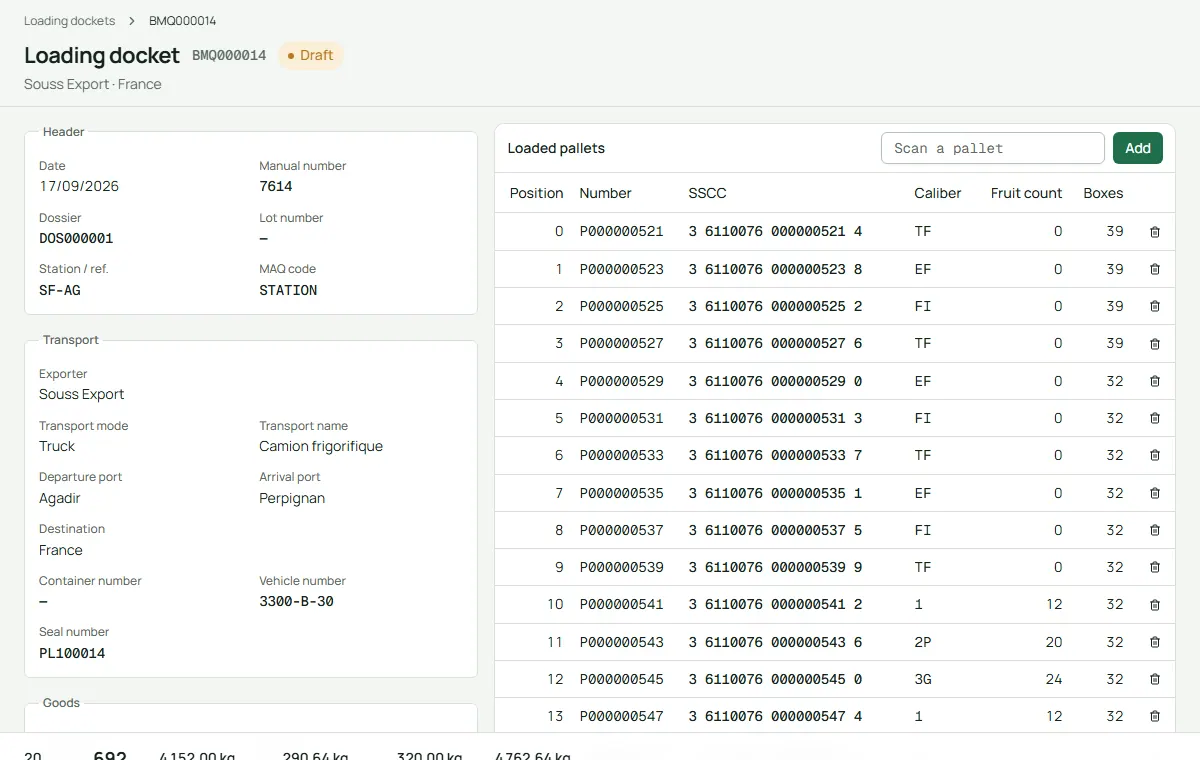Click the Caliber column header
This screenshot has height=760, width=1200.
click(x=938, y=193)
